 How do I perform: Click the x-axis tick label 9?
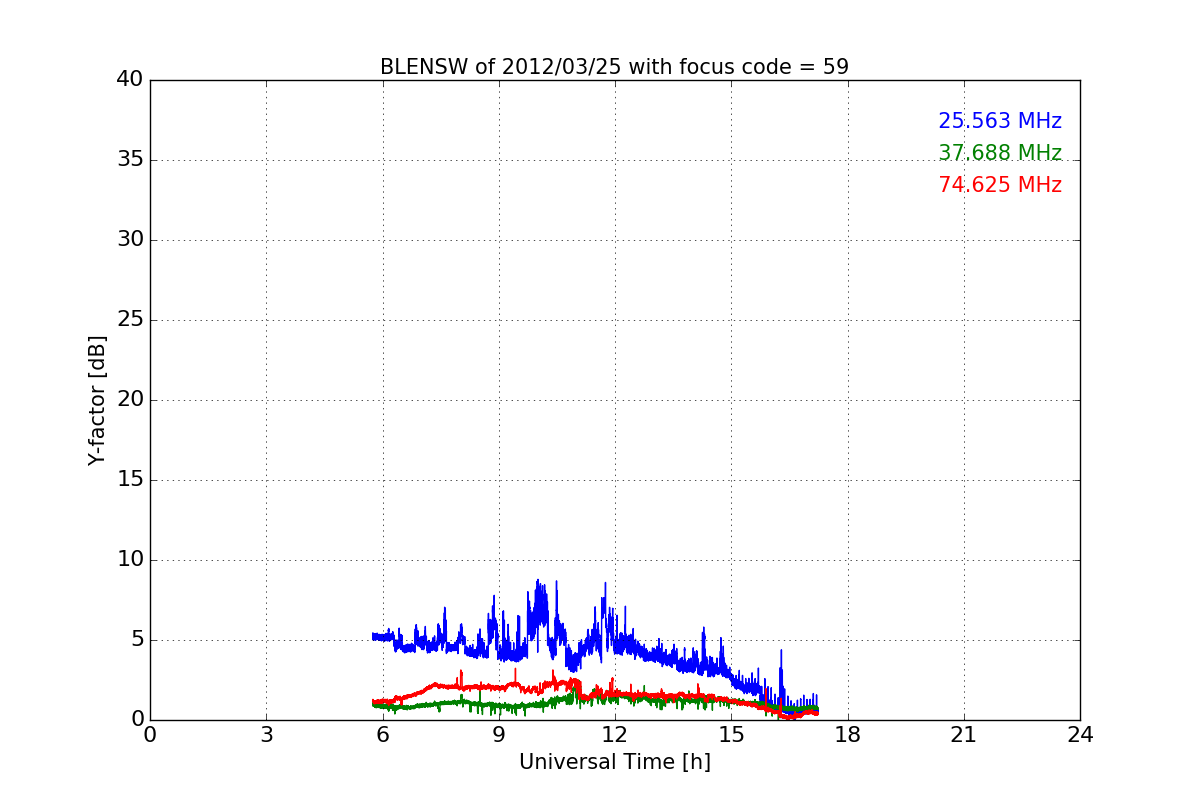[499, 735]
